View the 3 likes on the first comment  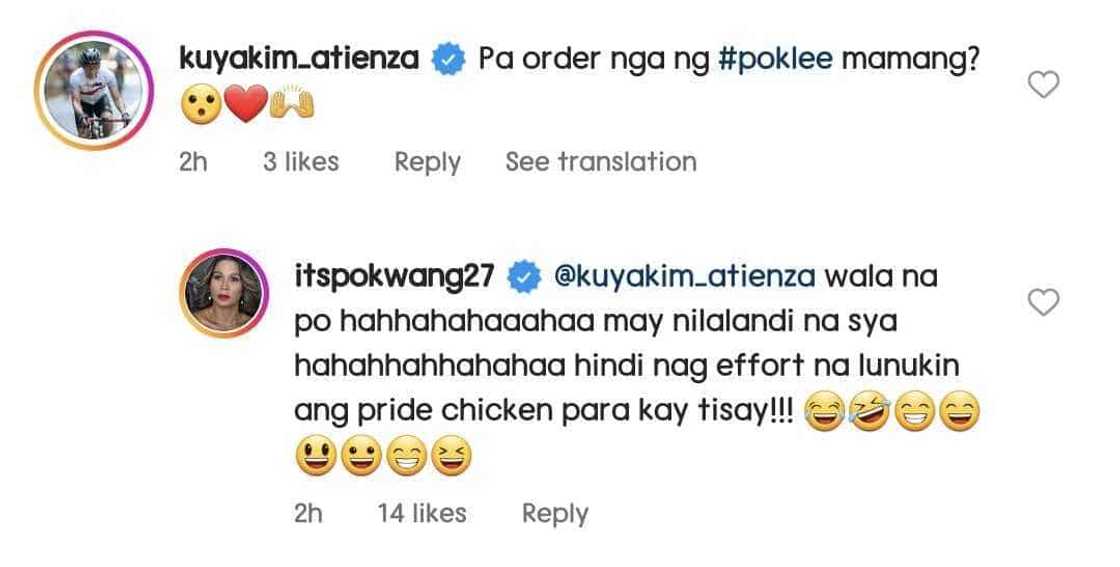pos(300,162)
